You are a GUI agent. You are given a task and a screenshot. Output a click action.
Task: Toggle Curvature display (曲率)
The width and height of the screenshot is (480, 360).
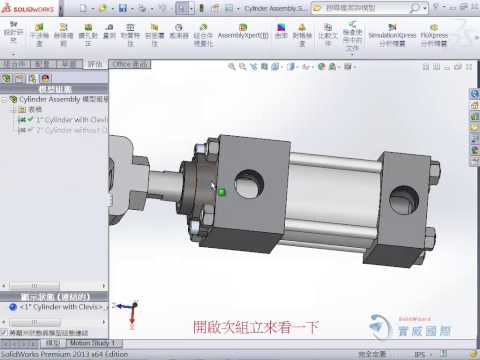click(281, 32)
